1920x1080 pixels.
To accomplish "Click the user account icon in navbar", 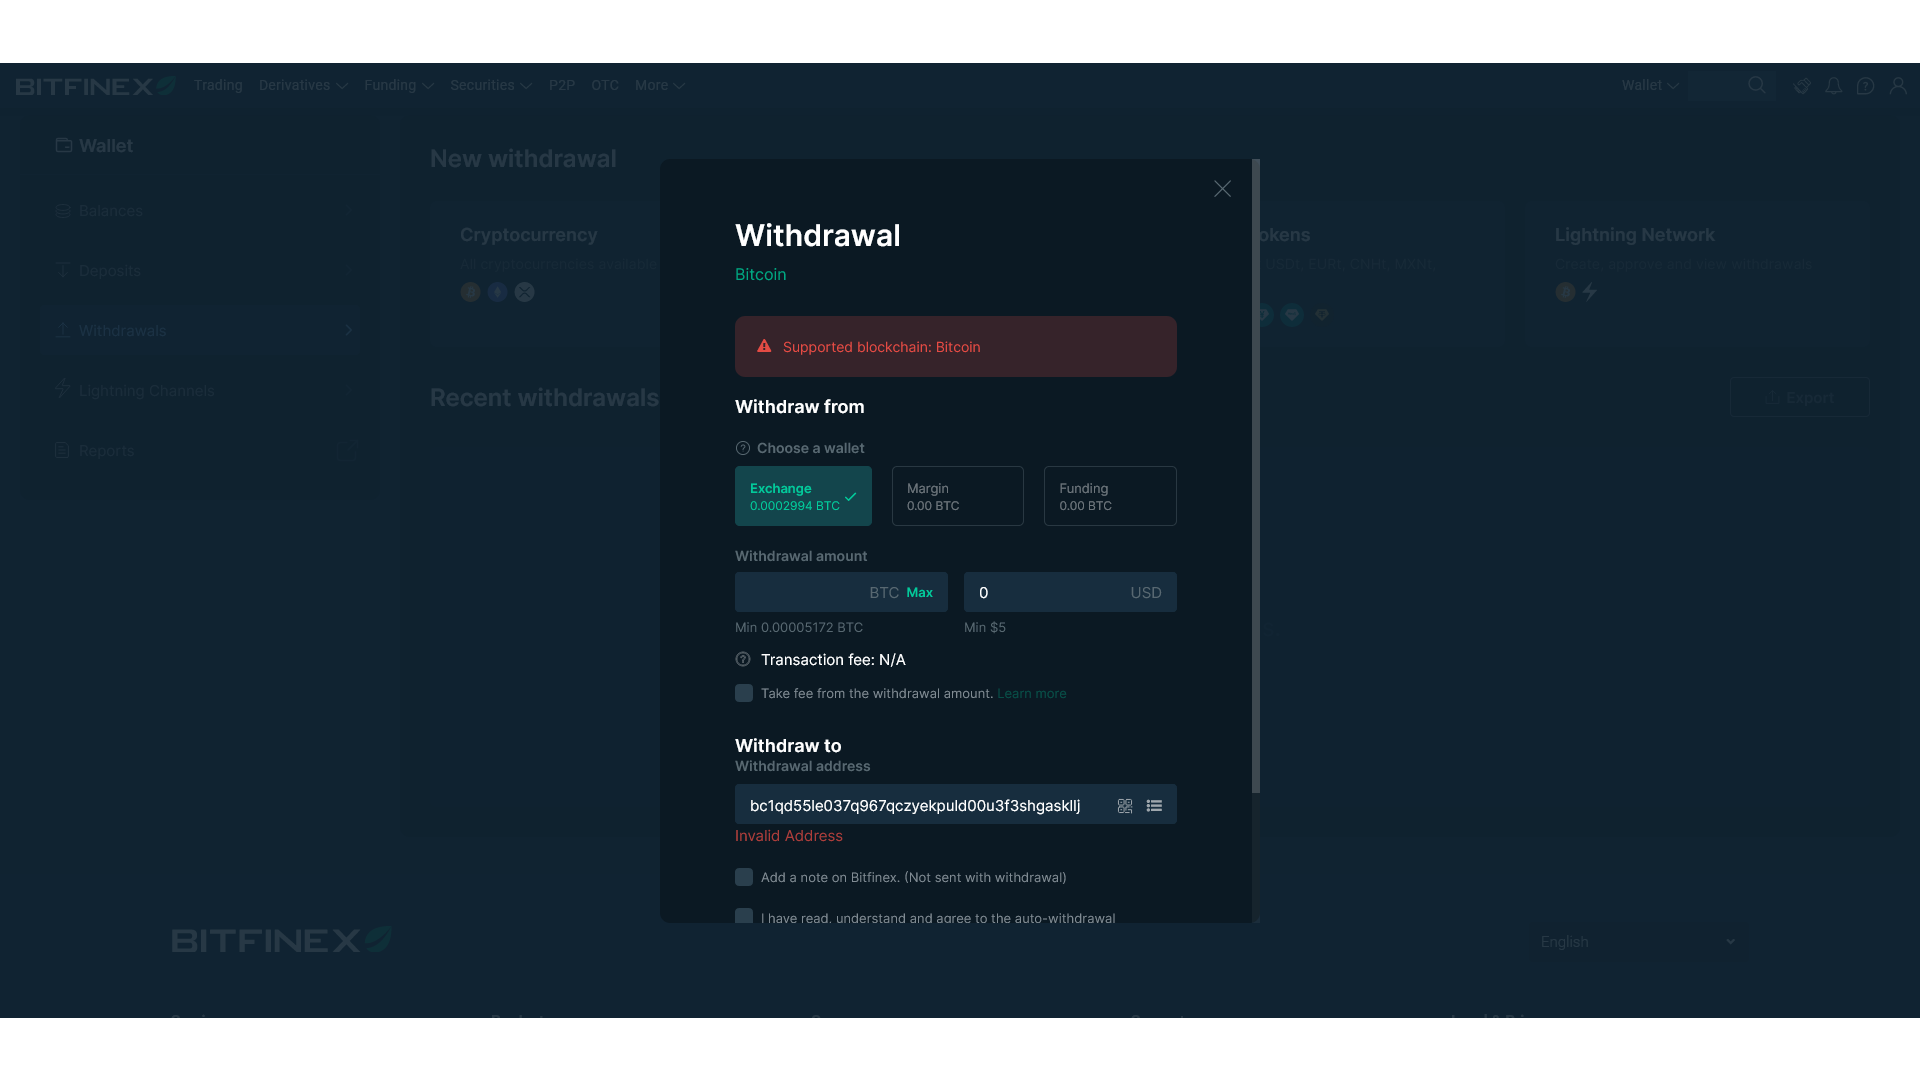I will coord(1898,86).
